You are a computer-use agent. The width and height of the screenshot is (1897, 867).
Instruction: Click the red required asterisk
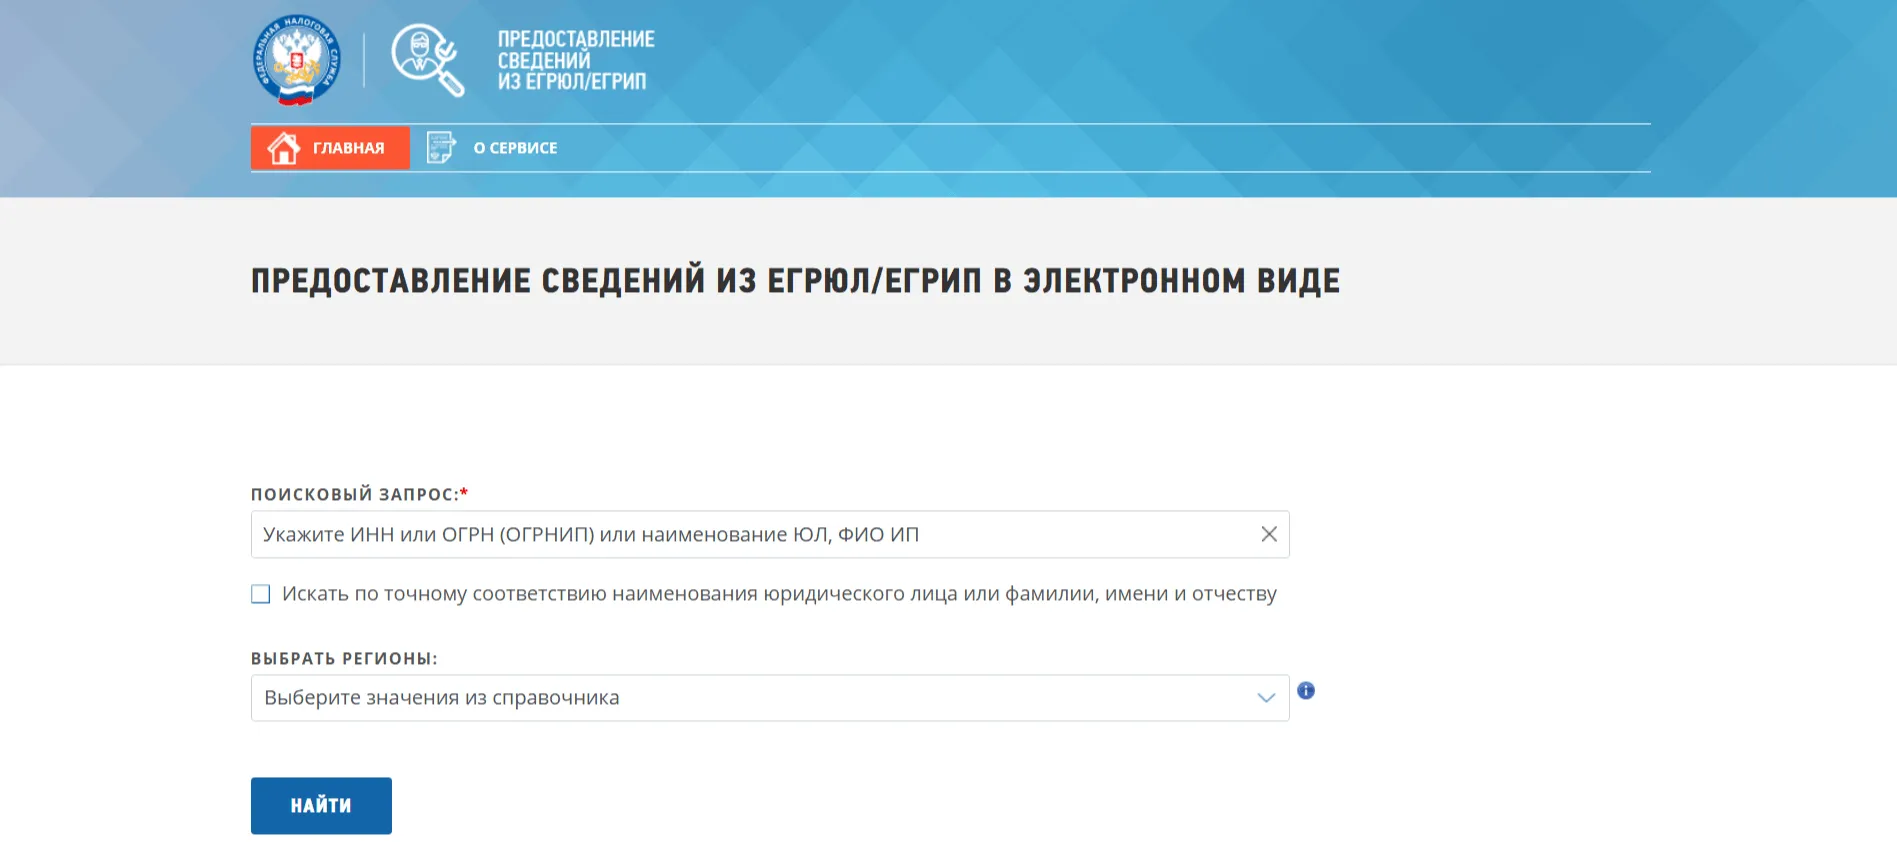click(x=464, y=492)
